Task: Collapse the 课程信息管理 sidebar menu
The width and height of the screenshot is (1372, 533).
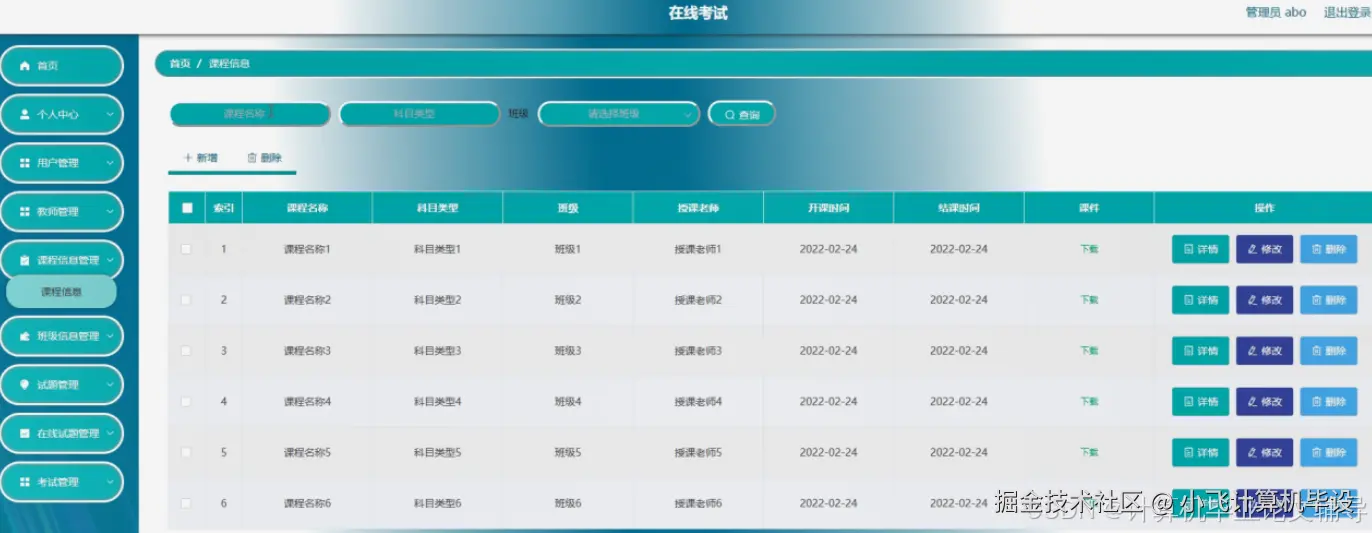Action: pyautogui.click(x=62, y=260)
